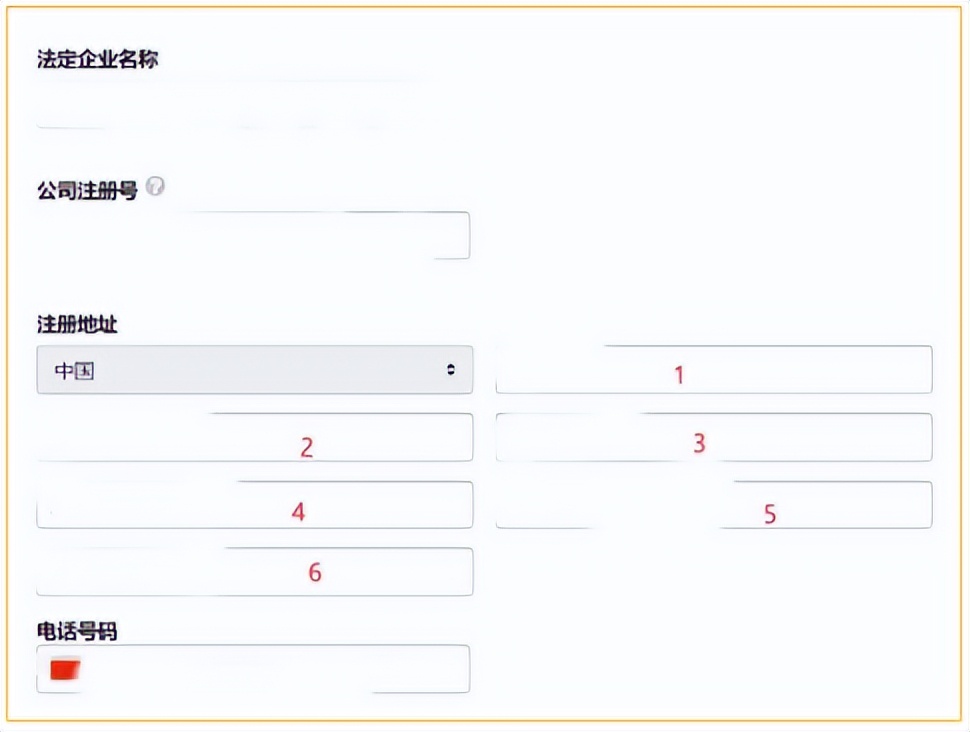Open the country selector showing 中国
970x732 pixels.
click(x=255, y=370)
